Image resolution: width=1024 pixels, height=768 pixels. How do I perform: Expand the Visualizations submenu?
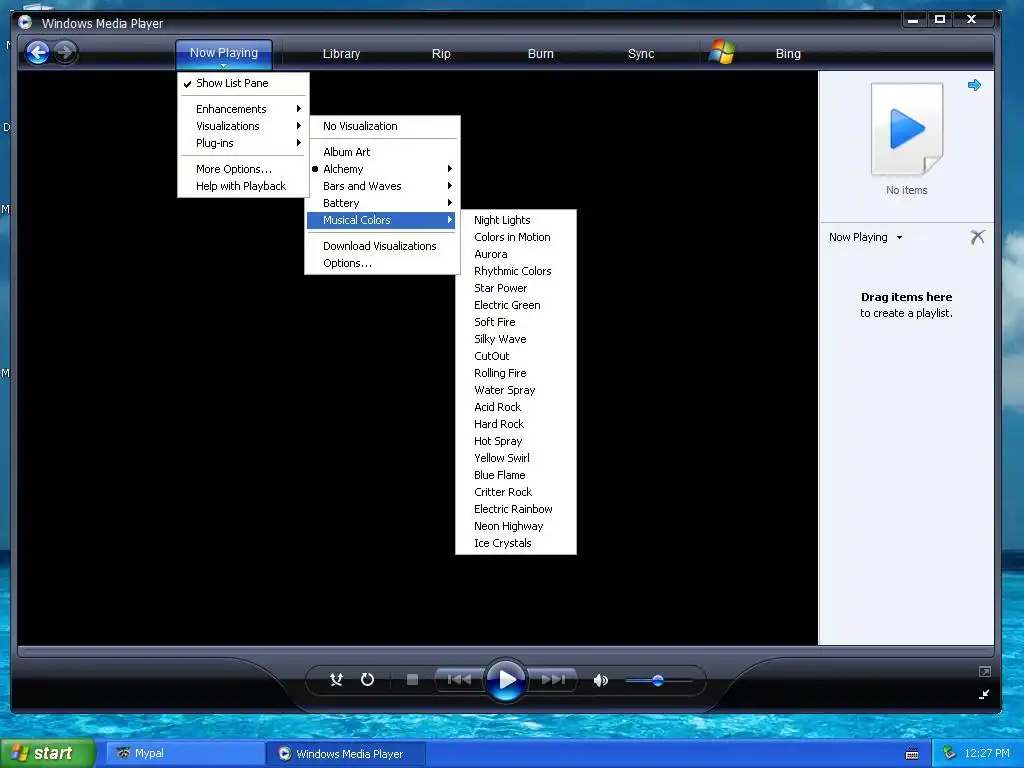point(243,126)
